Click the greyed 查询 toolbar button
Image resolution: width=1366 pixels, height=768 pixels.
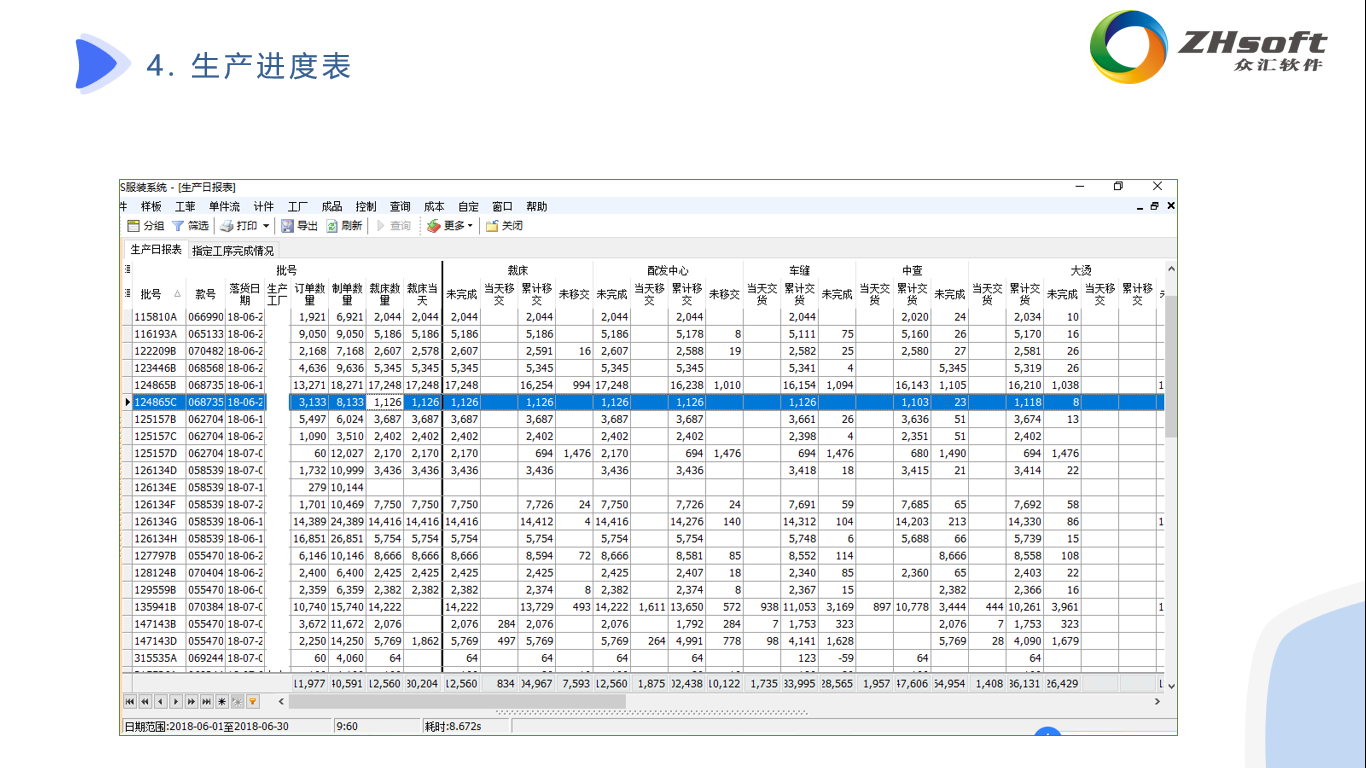click(x=393, y=226)
